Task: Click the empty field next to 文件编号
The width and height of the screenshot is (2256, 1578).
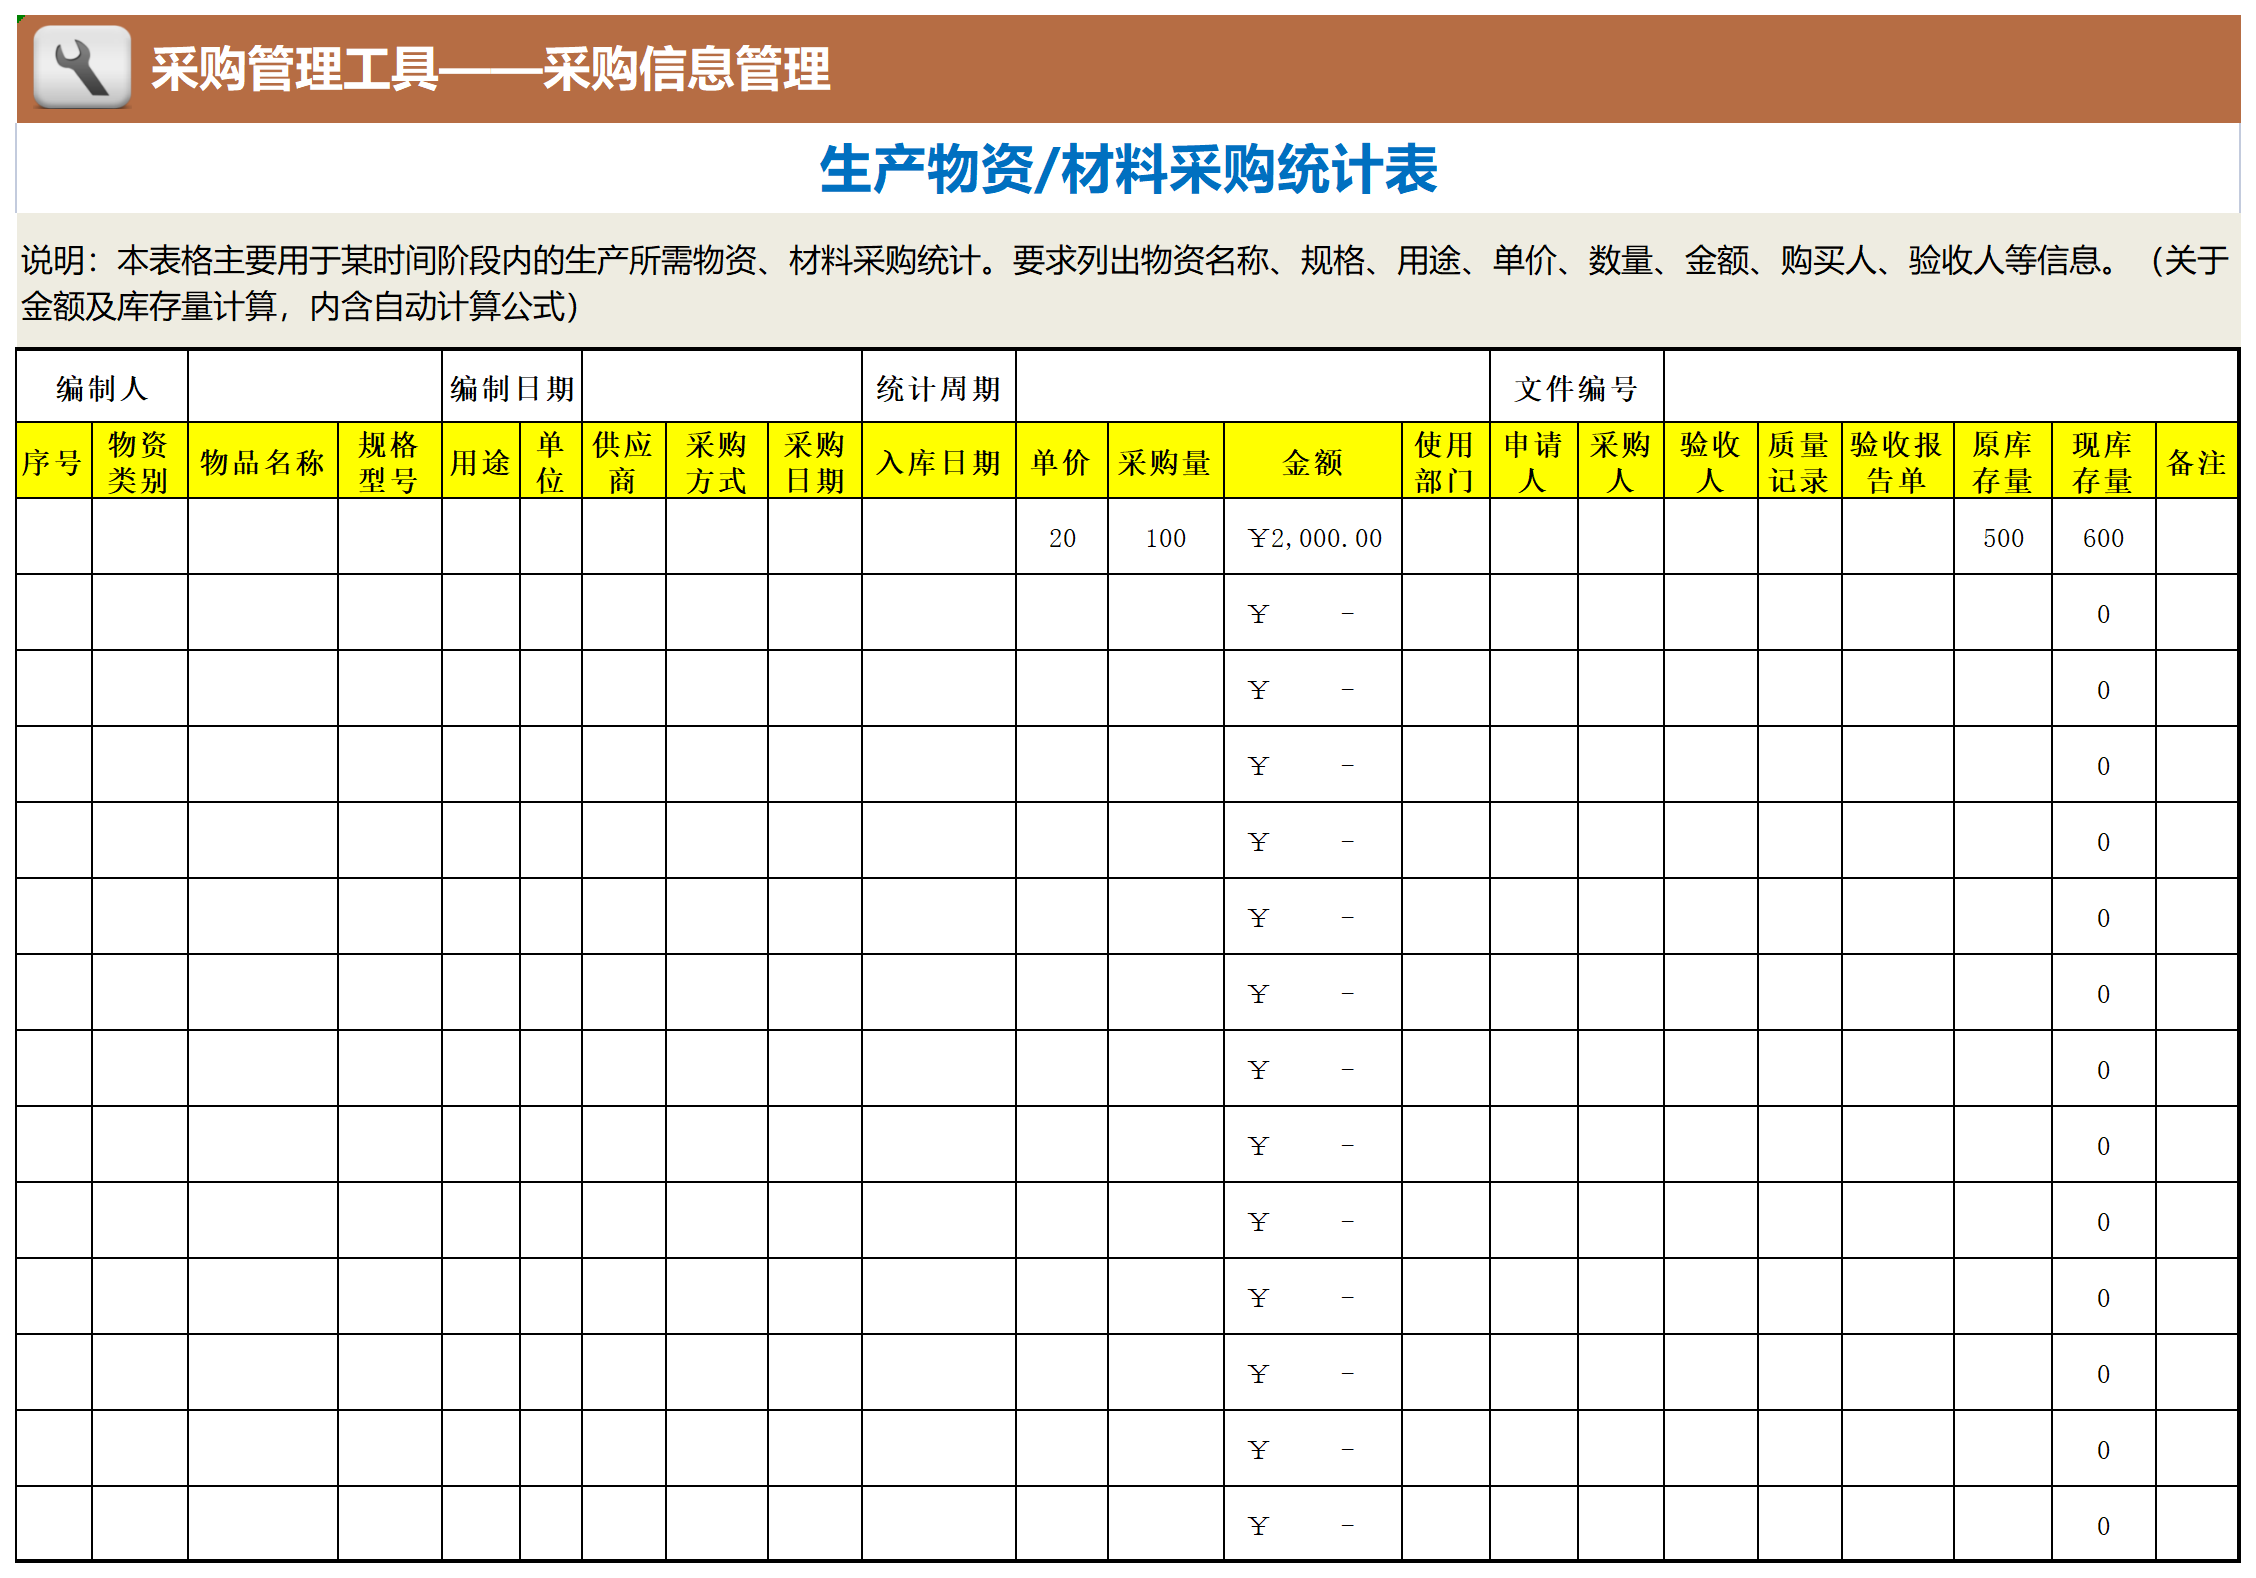Action: [x=1951, y=387]
